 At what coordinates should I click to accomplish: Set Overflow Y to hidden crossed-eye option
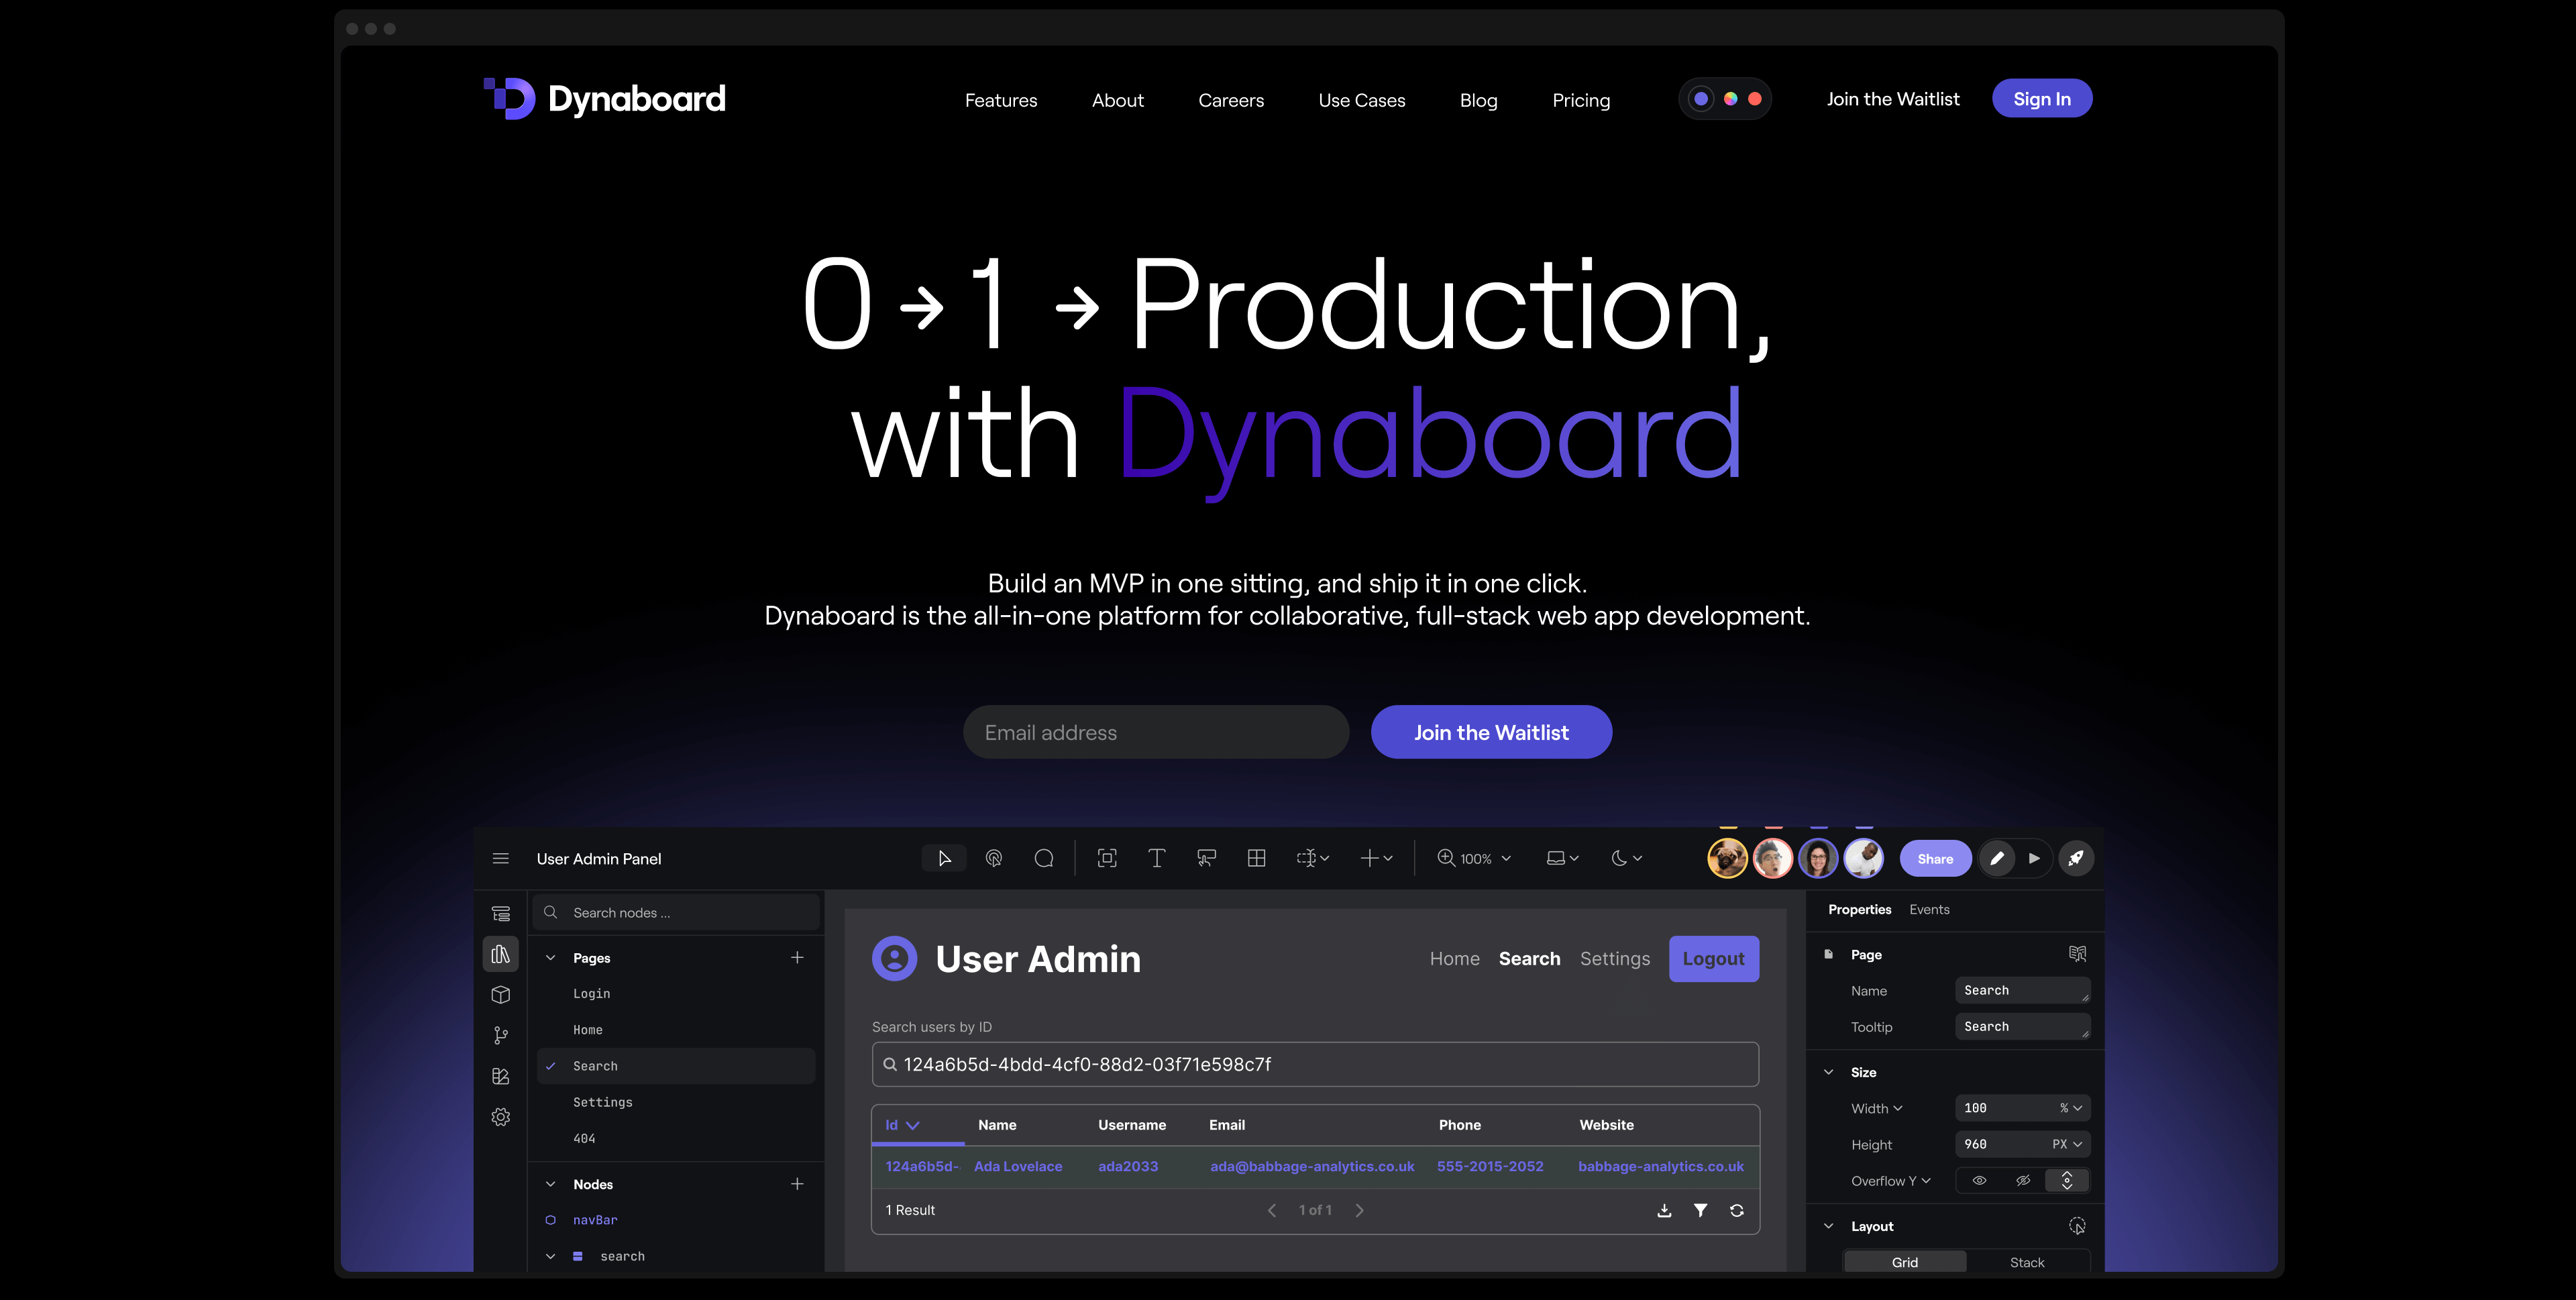pyautogui.click(x=2023, y=1181)
